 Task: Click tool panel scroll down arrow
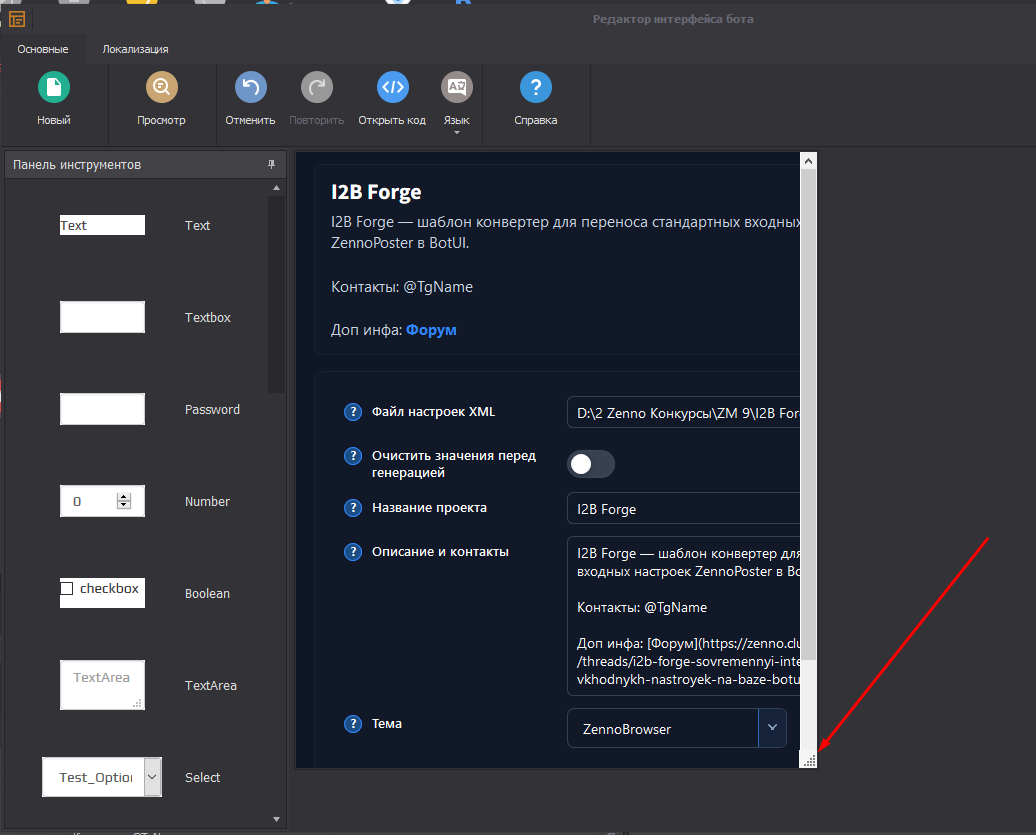pyautogui.click(x=277, y=819)
